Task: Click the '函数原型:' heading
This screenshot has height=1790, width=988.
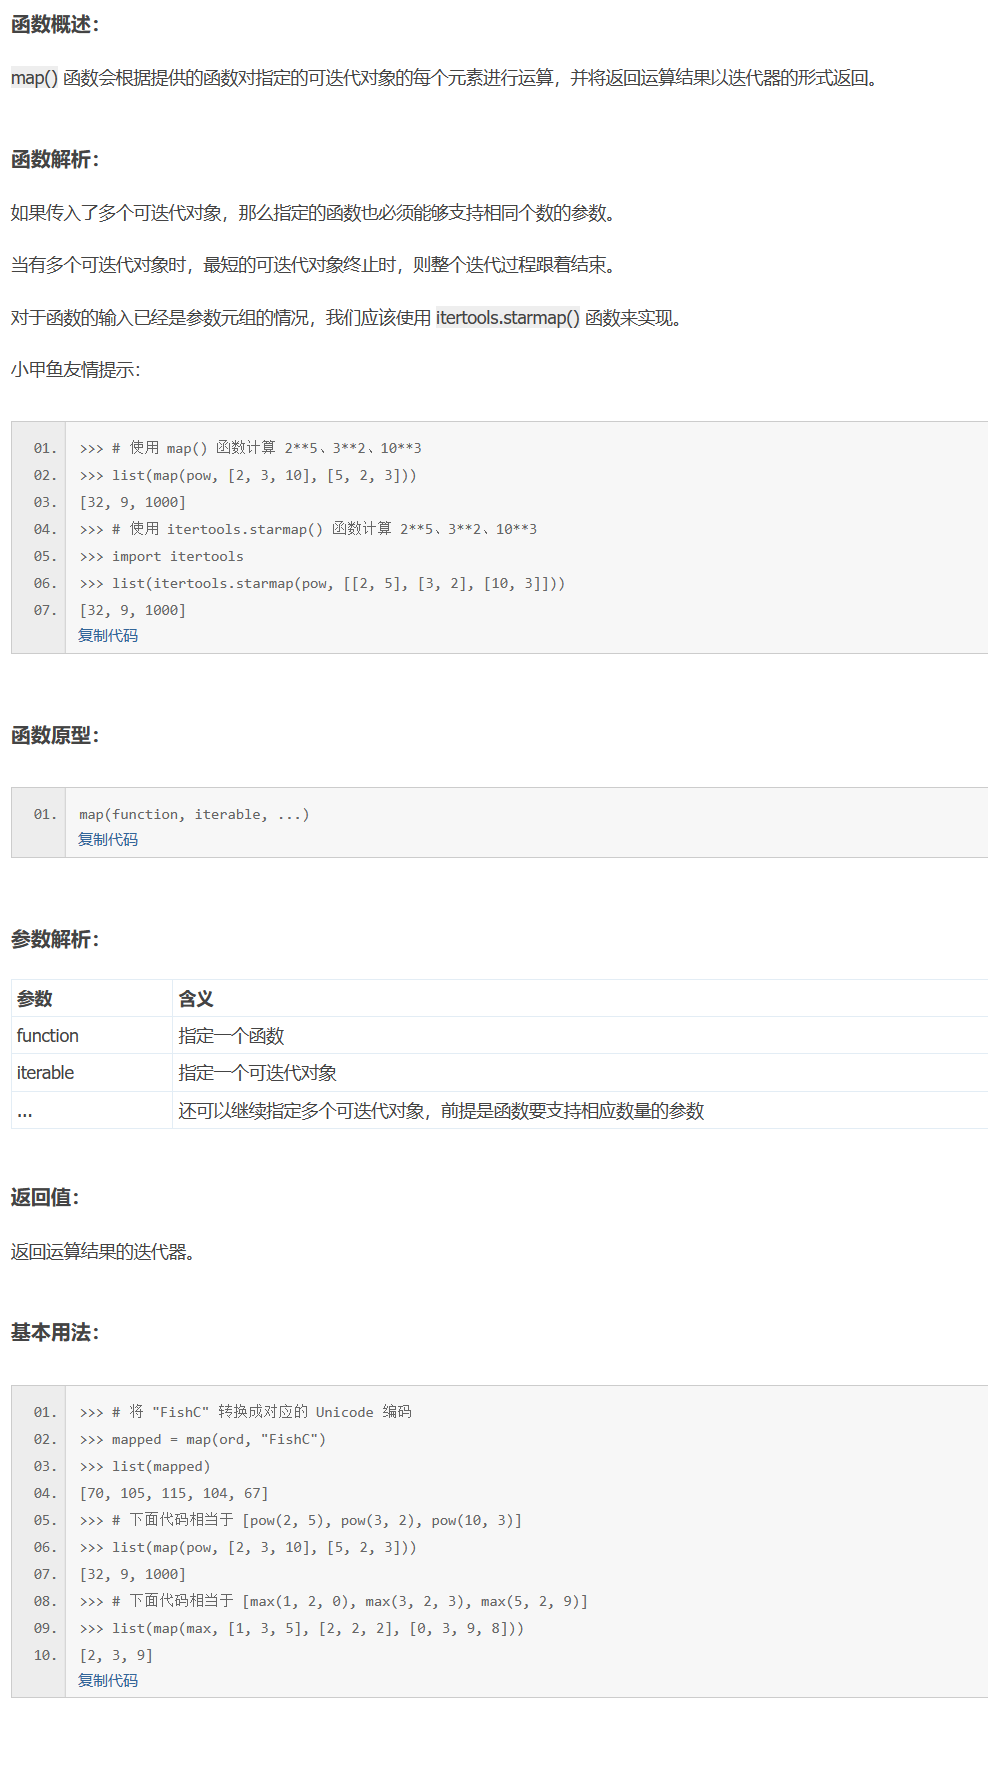Action: [x=55, y=736]
